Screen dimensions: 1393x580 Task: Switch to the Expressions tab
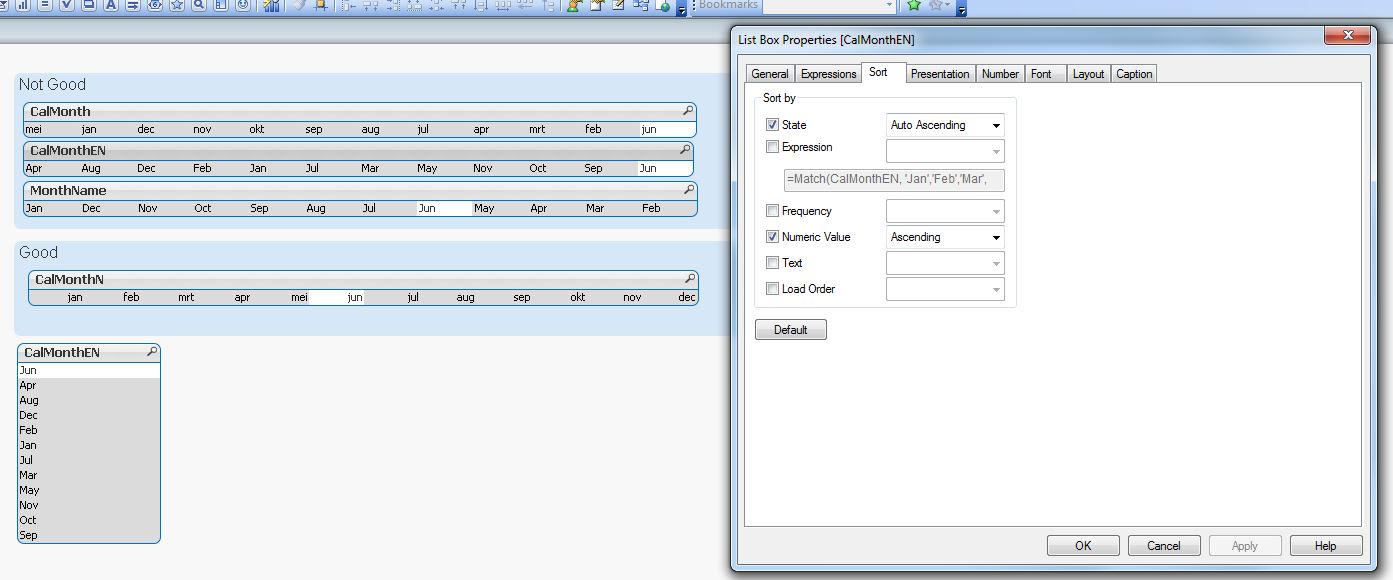(829, 74)
